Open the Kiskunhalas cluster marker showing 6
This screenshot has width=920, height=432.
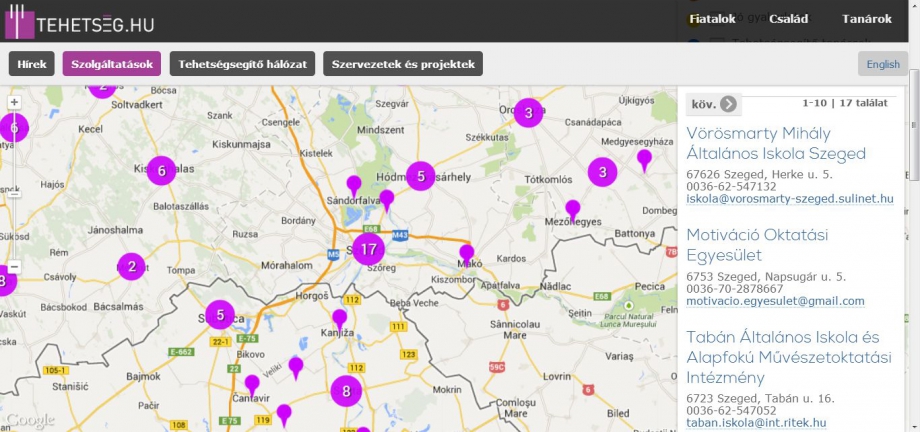161,171
